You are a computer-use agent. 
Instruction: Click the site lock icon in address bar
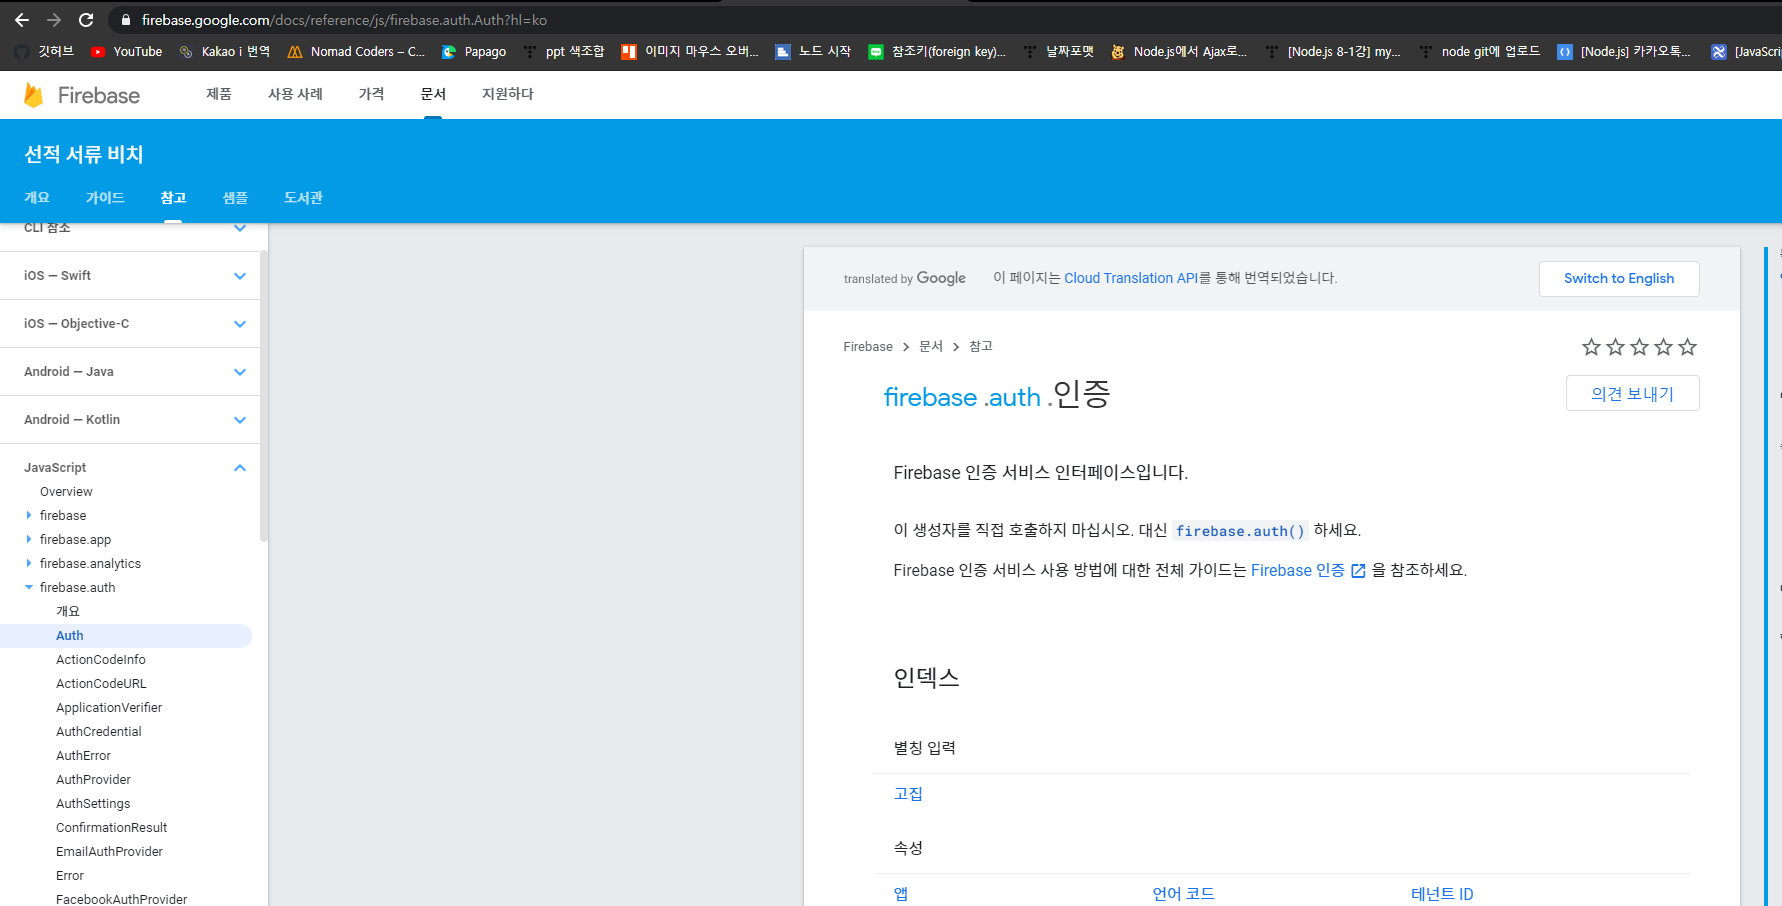click(126, 20)
